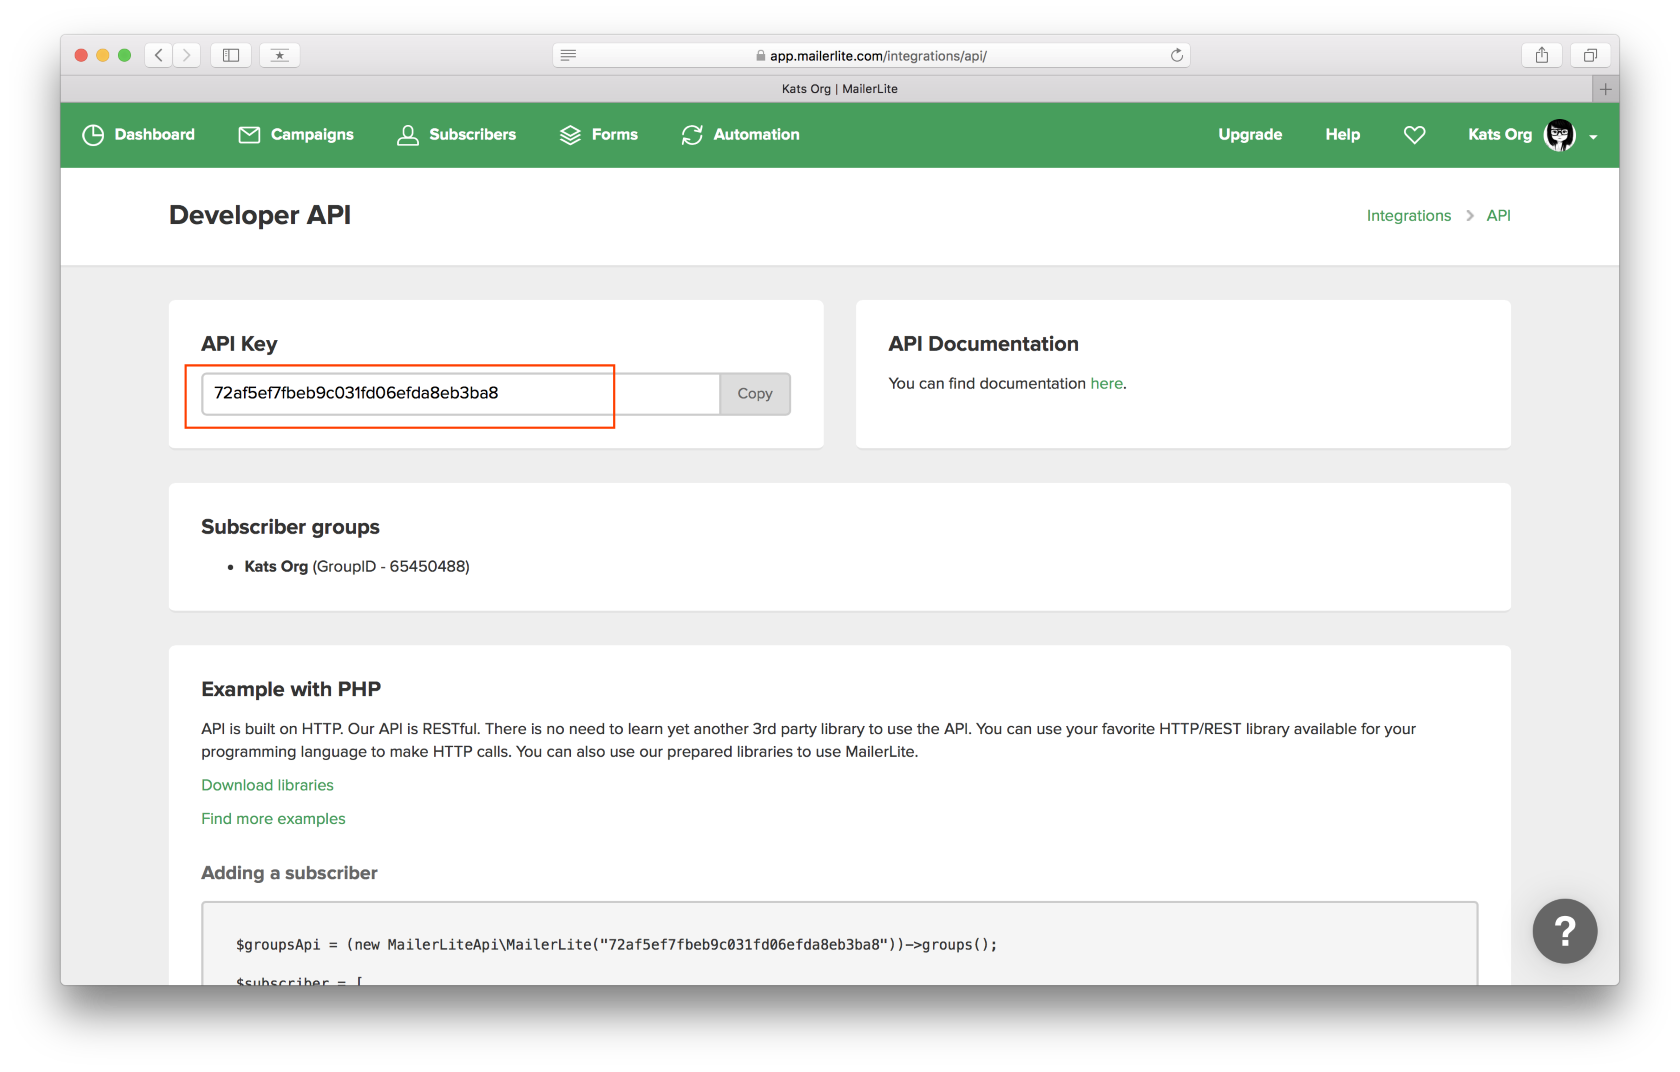The image size is (1680, 1072).
Task: Click the heart icon in the navbar
Action: coord(1414,134)
